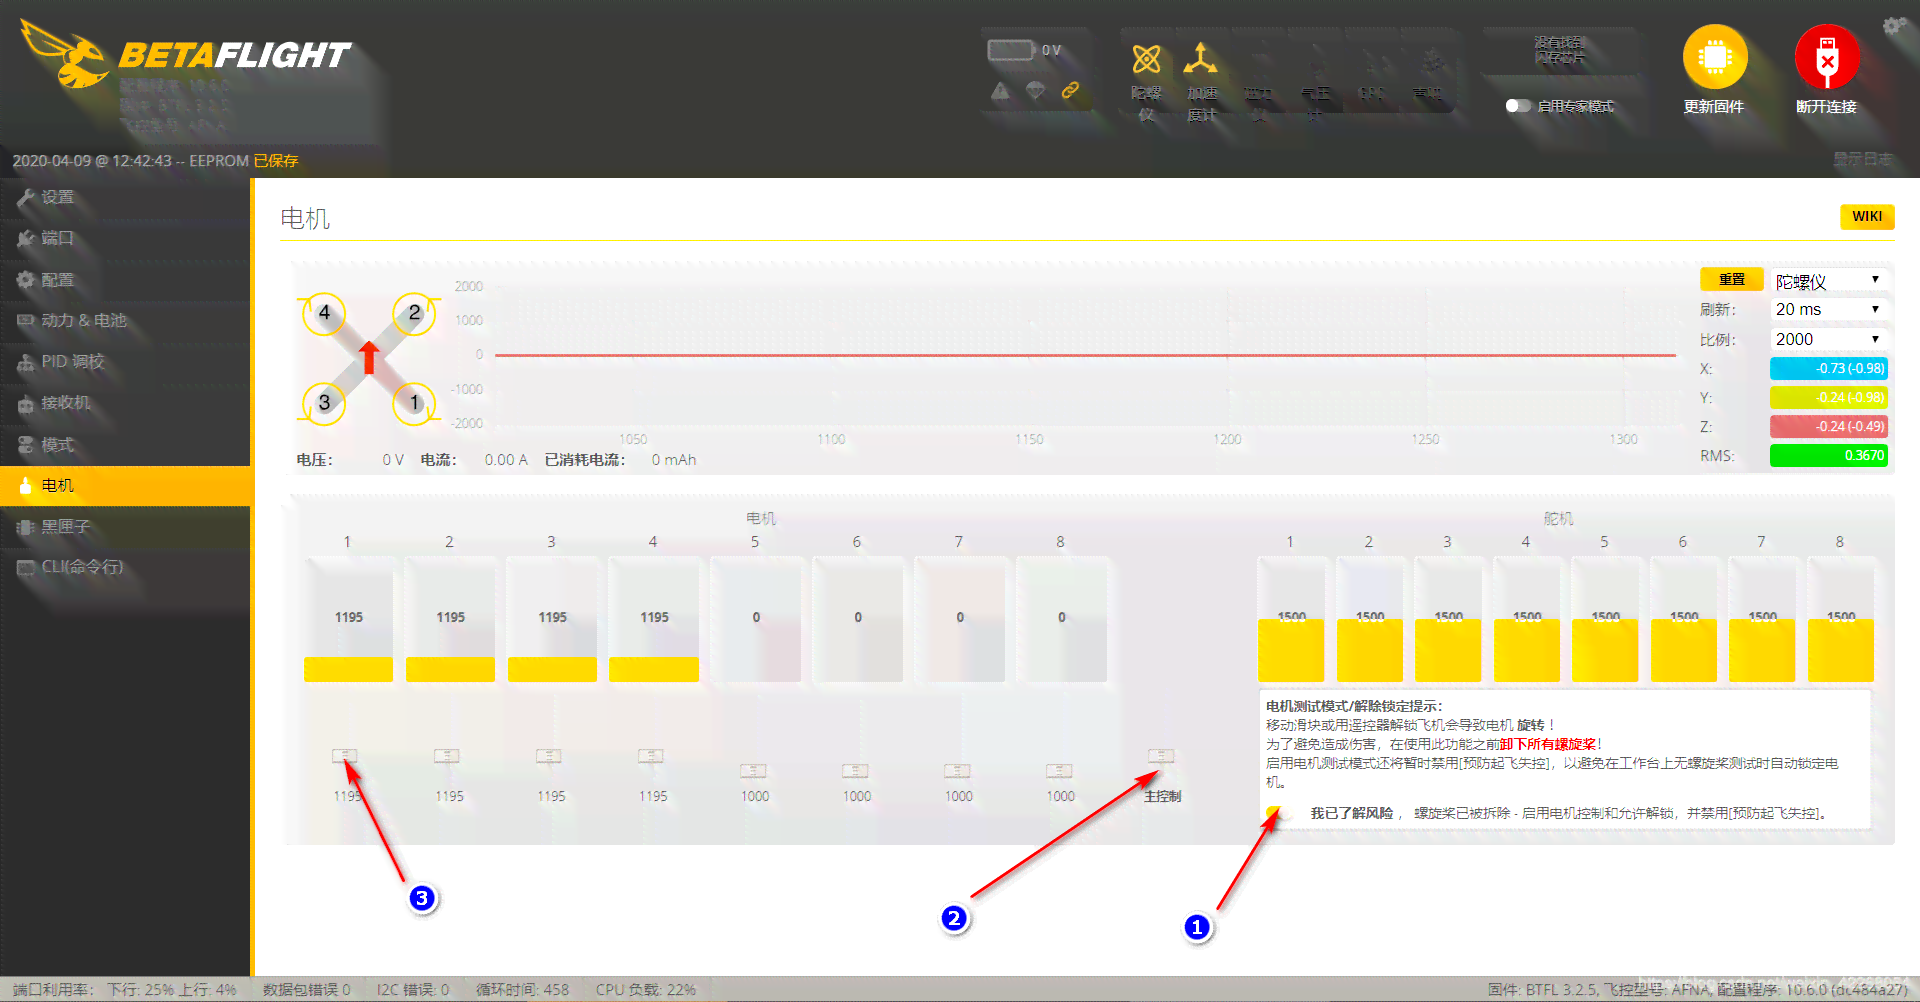
Task: Toggle the 启用专家模式 expert mode switch
Action: coord(1518,106)
